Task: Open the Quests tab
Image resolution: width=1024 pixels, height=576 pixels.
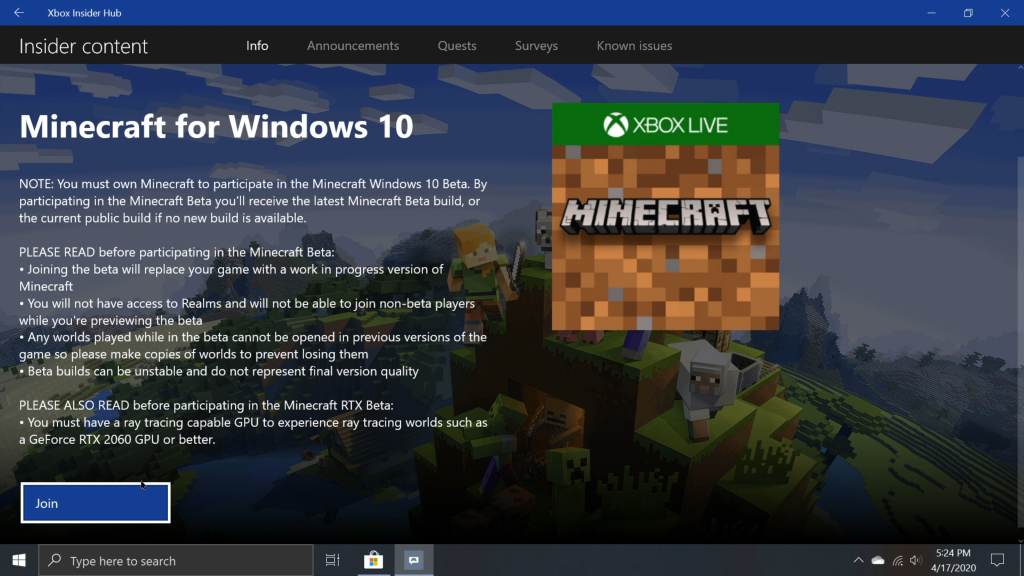Action: pos(457,46)
